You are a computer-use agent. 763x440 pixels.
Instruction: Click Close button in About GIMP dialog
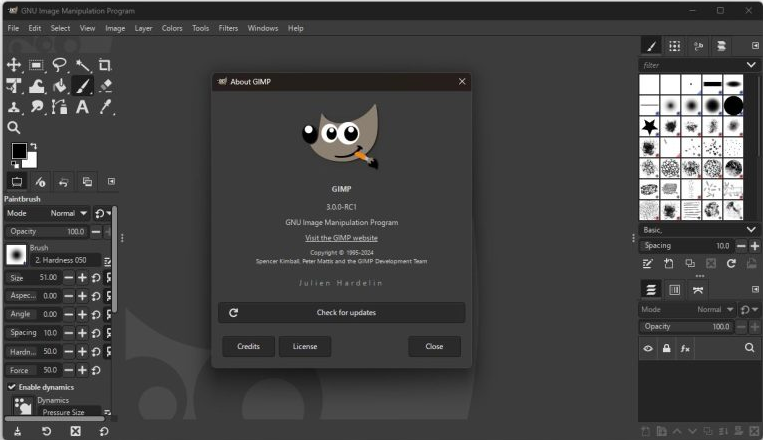pos(435,347)
